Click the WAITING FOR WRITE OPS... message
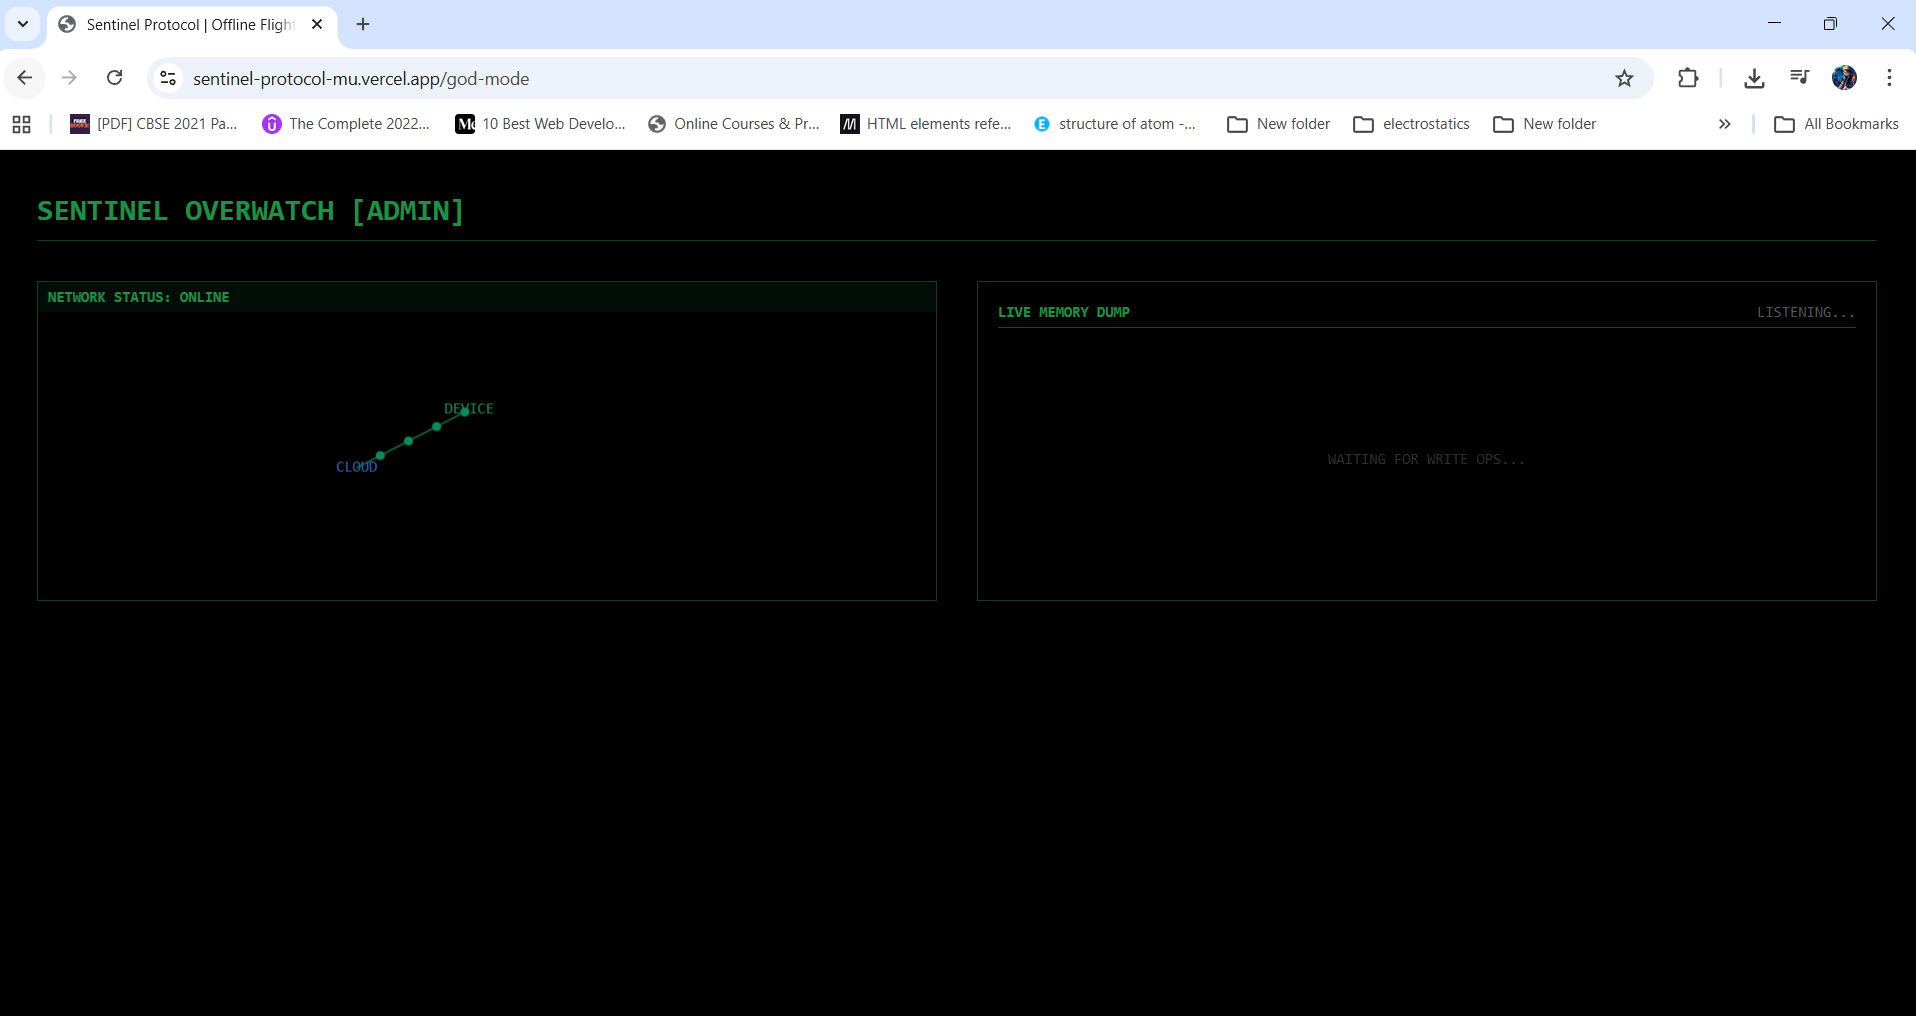Viewport: 1916px width, 1016px height. coord(1426,459)
